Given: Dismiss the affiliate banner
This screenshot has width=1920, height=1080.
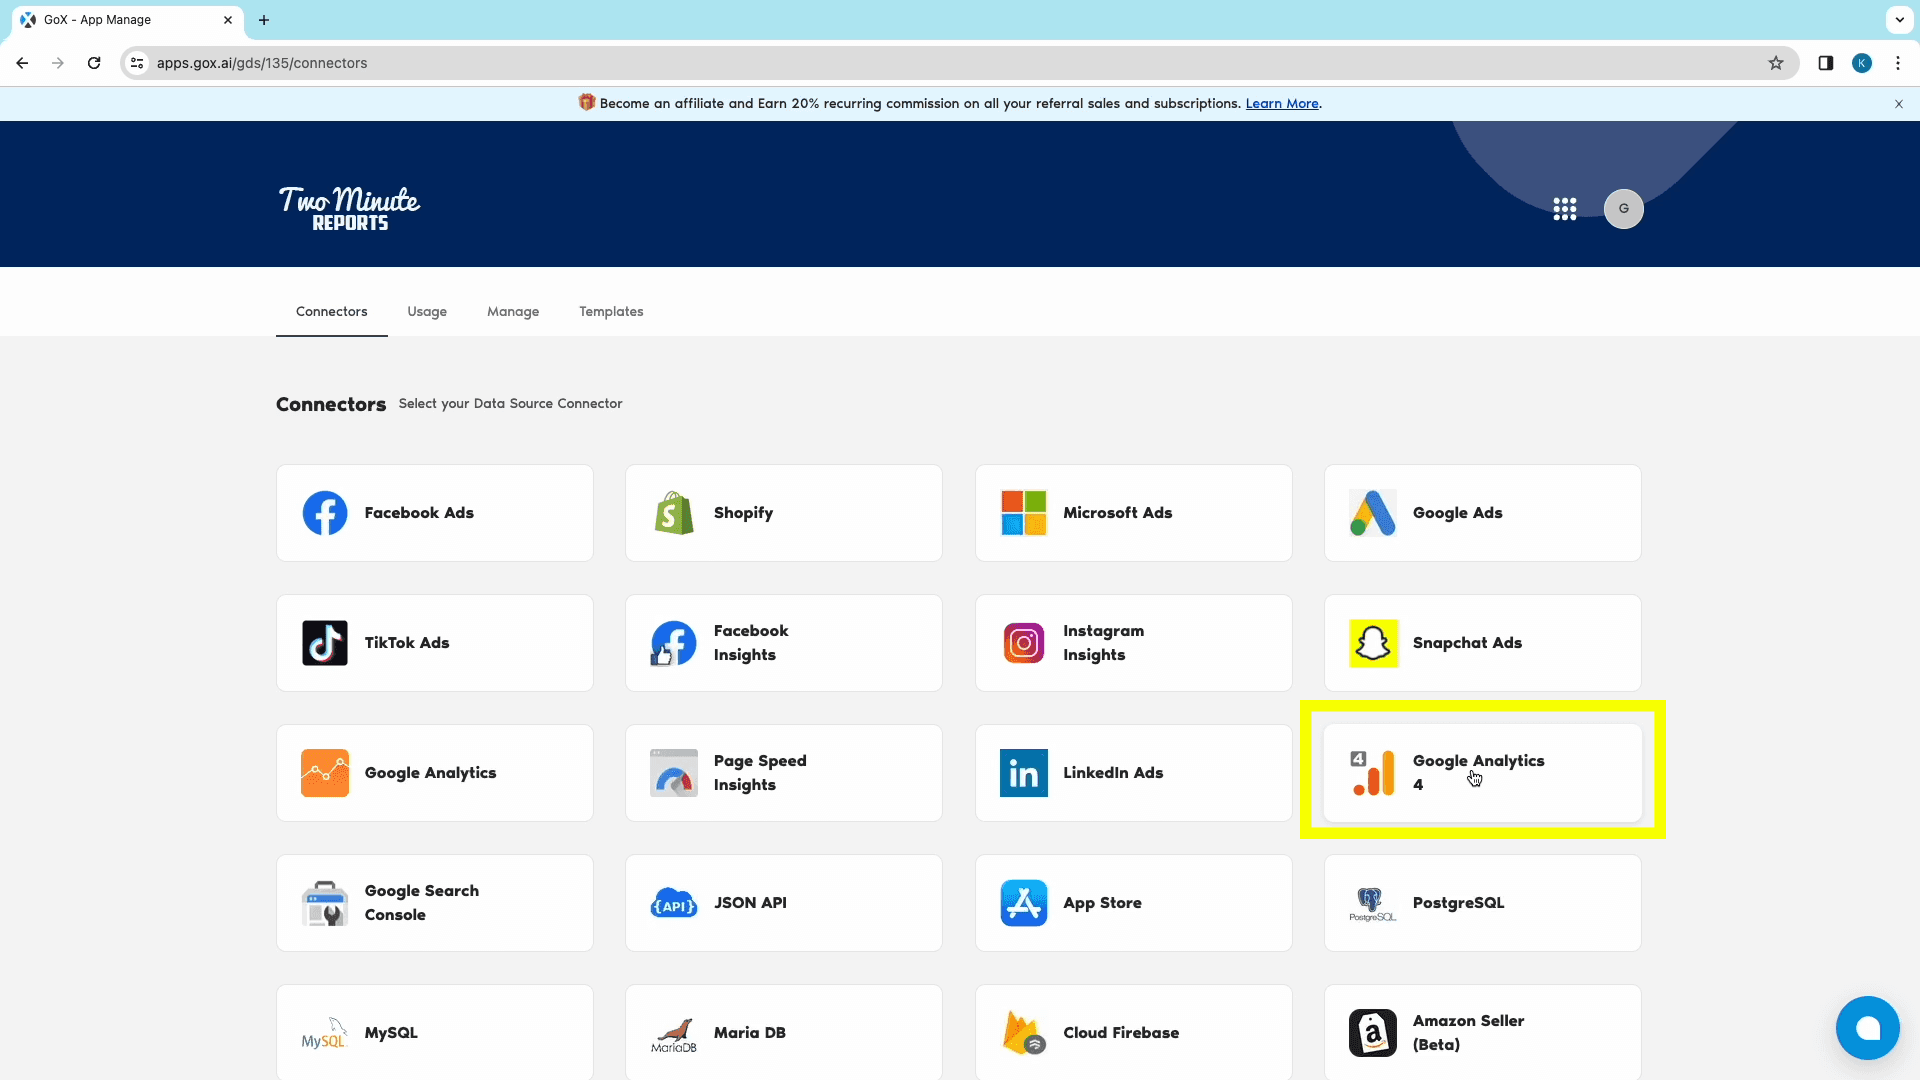Looking at the screenshot, I should (x=1899, y=104).
